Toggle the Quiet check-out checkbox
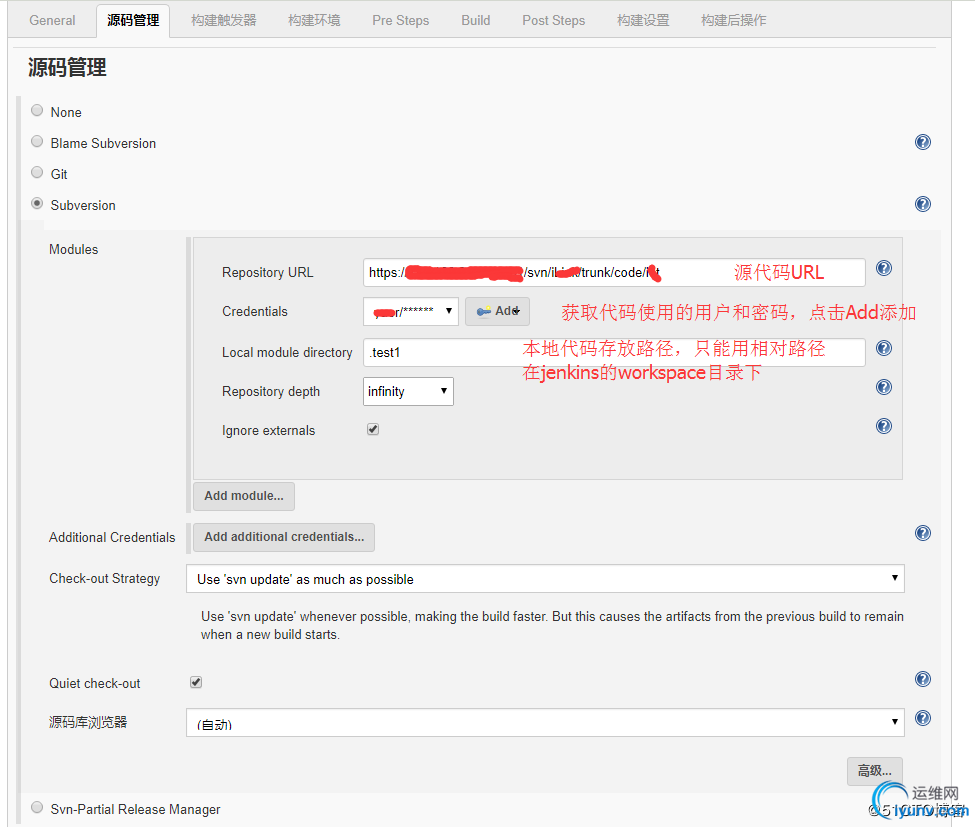 click(196, 682)
